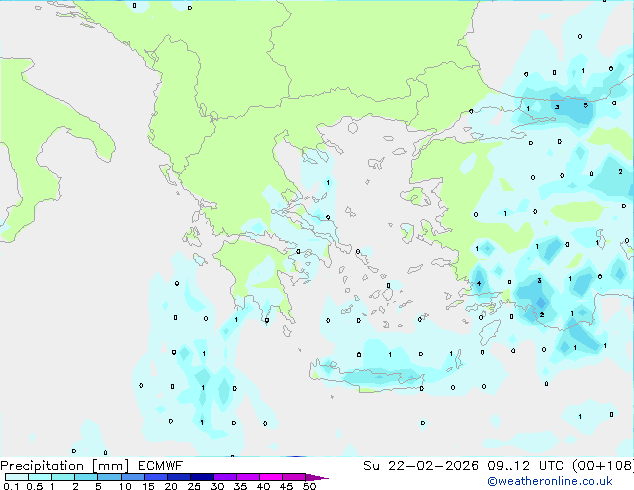This screenshot has height=490, width=634.
Task: Click the 'Precipitation' title text
Action: pyautogui.click(x=42, y=466)
